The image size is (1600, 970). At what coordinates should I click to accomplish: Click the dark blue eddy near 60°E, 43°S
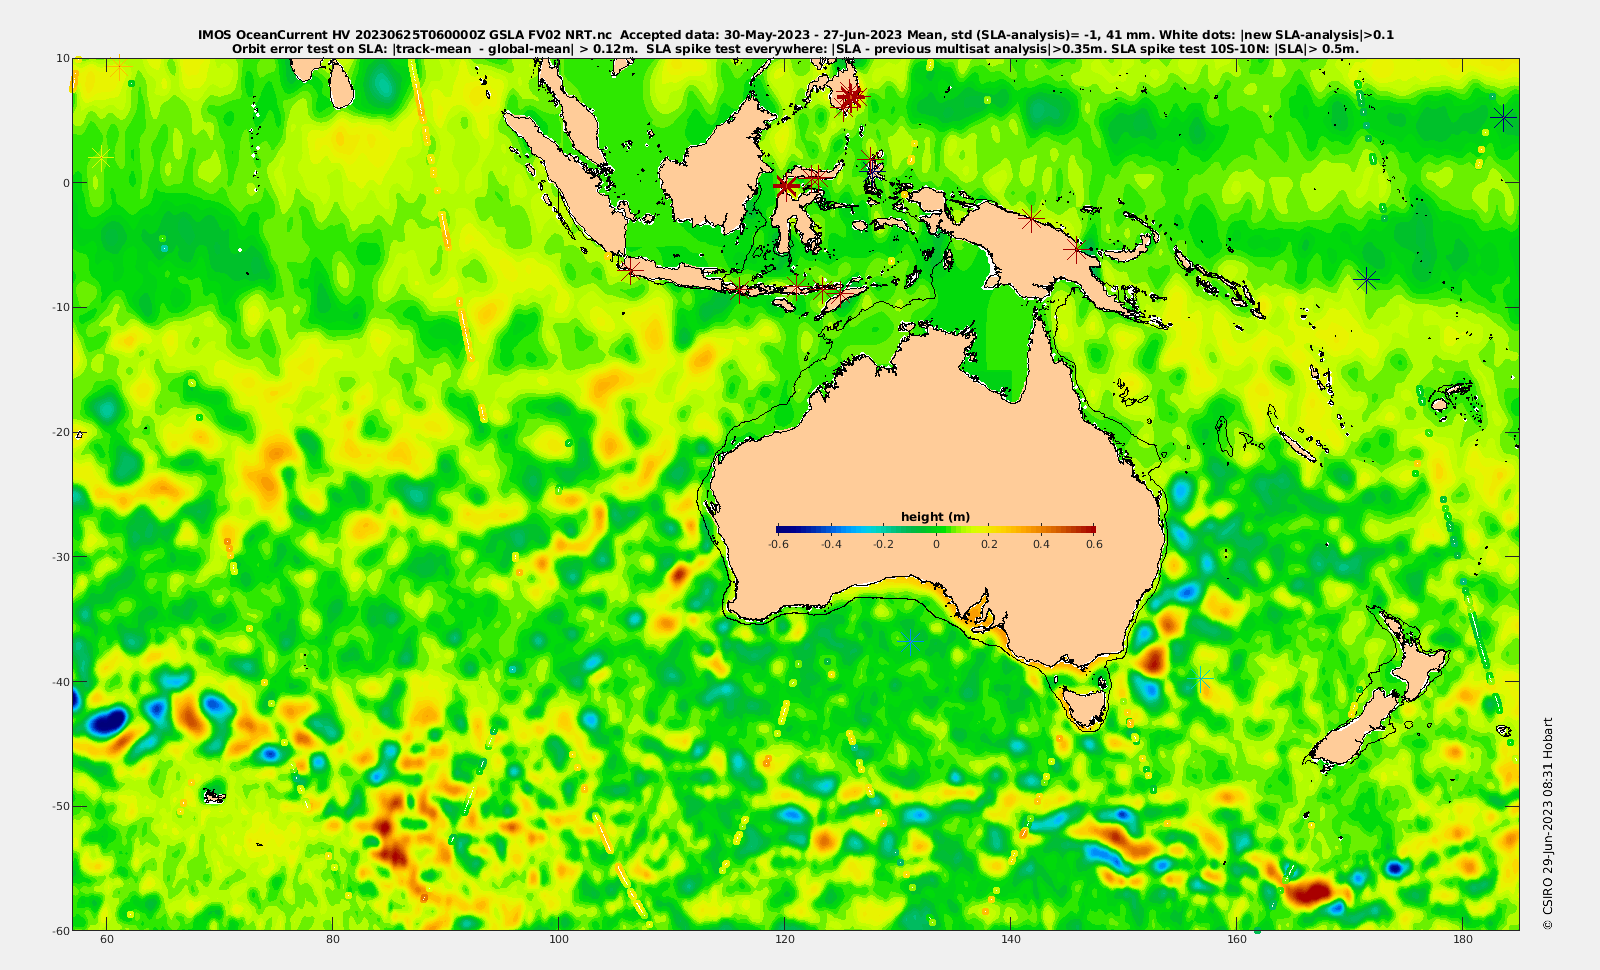click(105, 720)
